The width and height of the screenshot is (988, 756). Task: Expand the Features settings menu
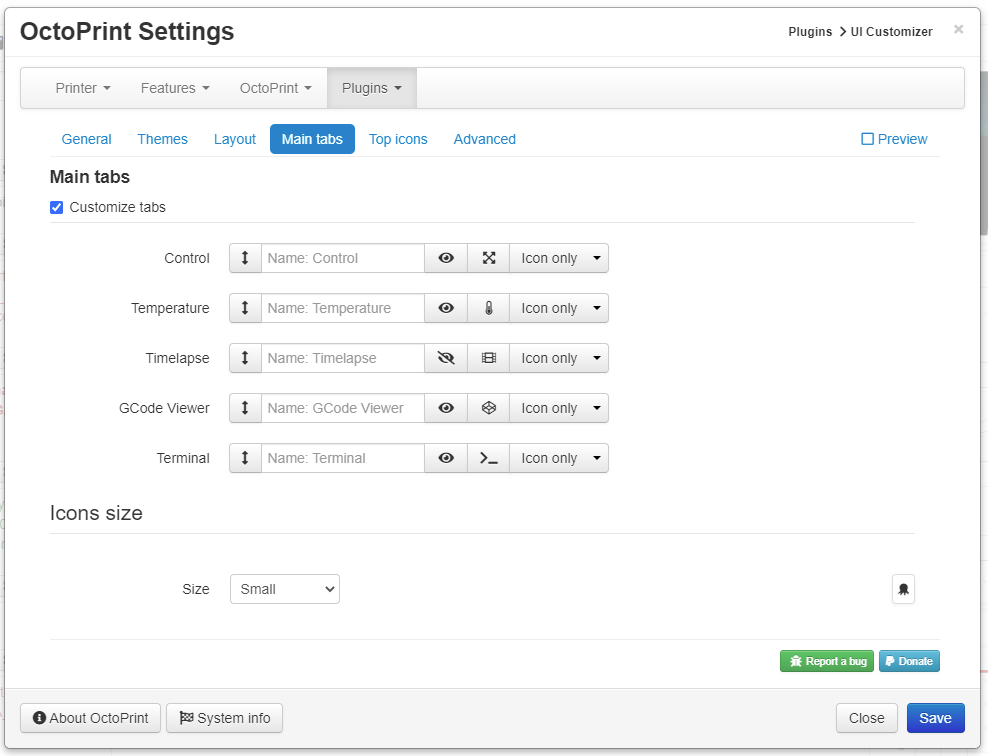[175, 88]
